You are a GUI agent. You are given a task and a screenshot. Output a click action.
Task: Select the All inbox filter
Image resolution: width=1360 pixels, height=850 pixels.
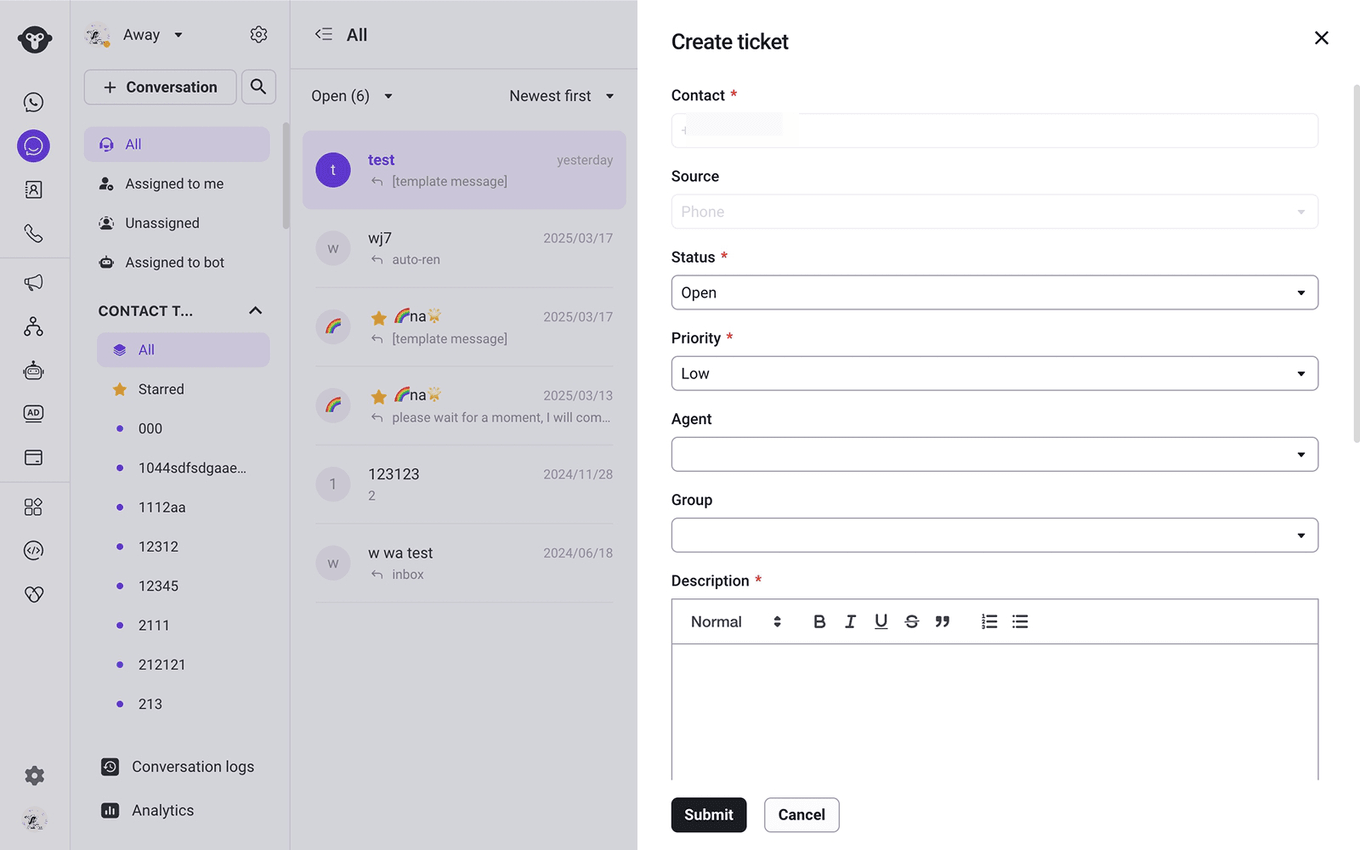click(x=177, y=144)
